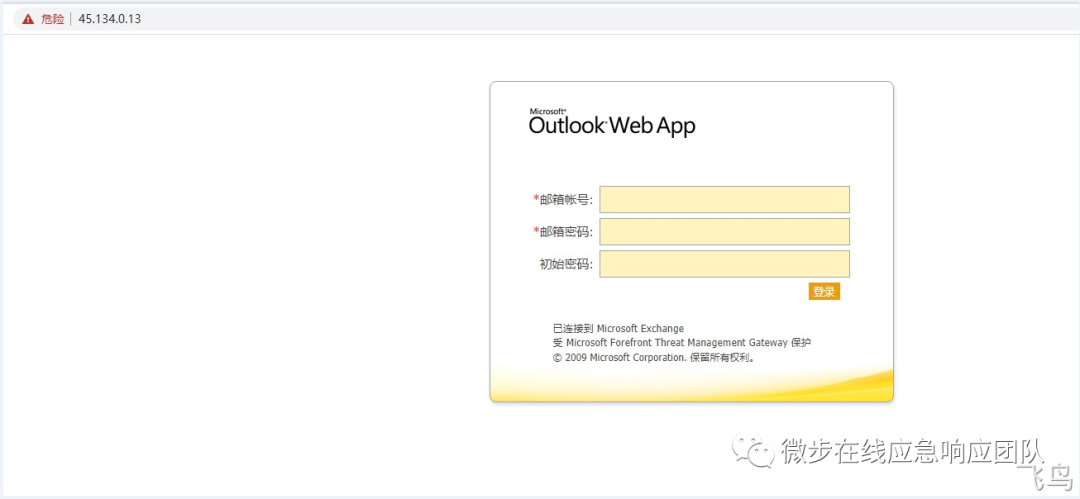Viewport: 1080px width, 499px height.
Task: Click the Outlook Web App logo
Action: coord(612,122)
